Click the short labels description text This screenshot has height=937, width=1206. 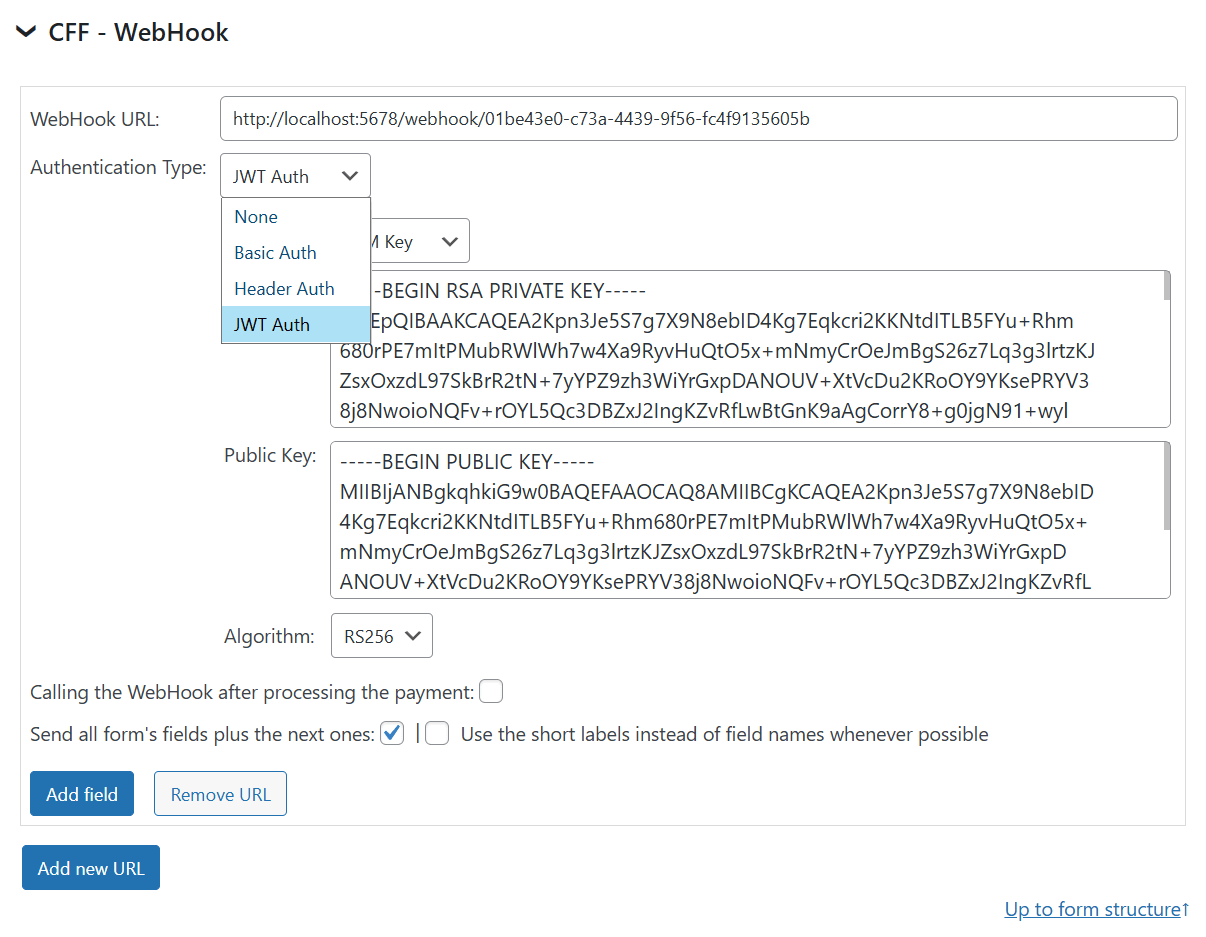724,735
